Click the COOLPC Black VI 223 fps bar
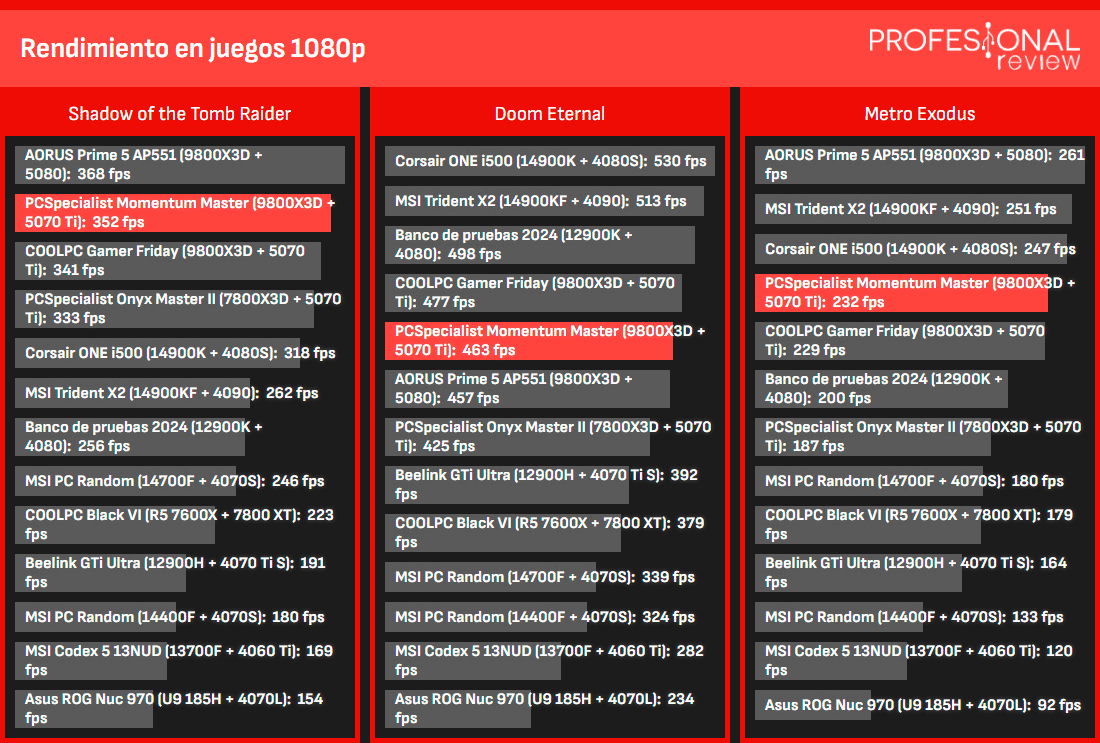 [115, 525]
